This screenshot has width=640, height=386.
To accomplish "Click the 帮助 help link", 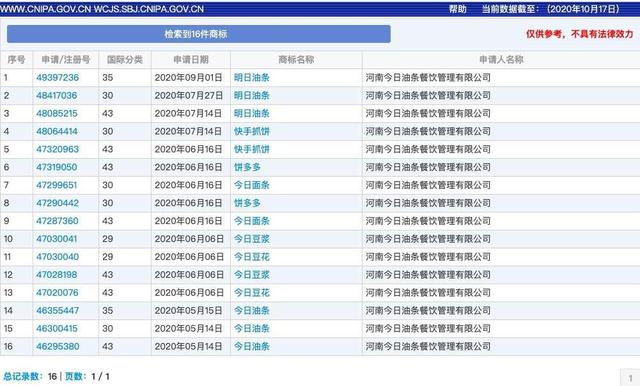I will coord(458,9).
